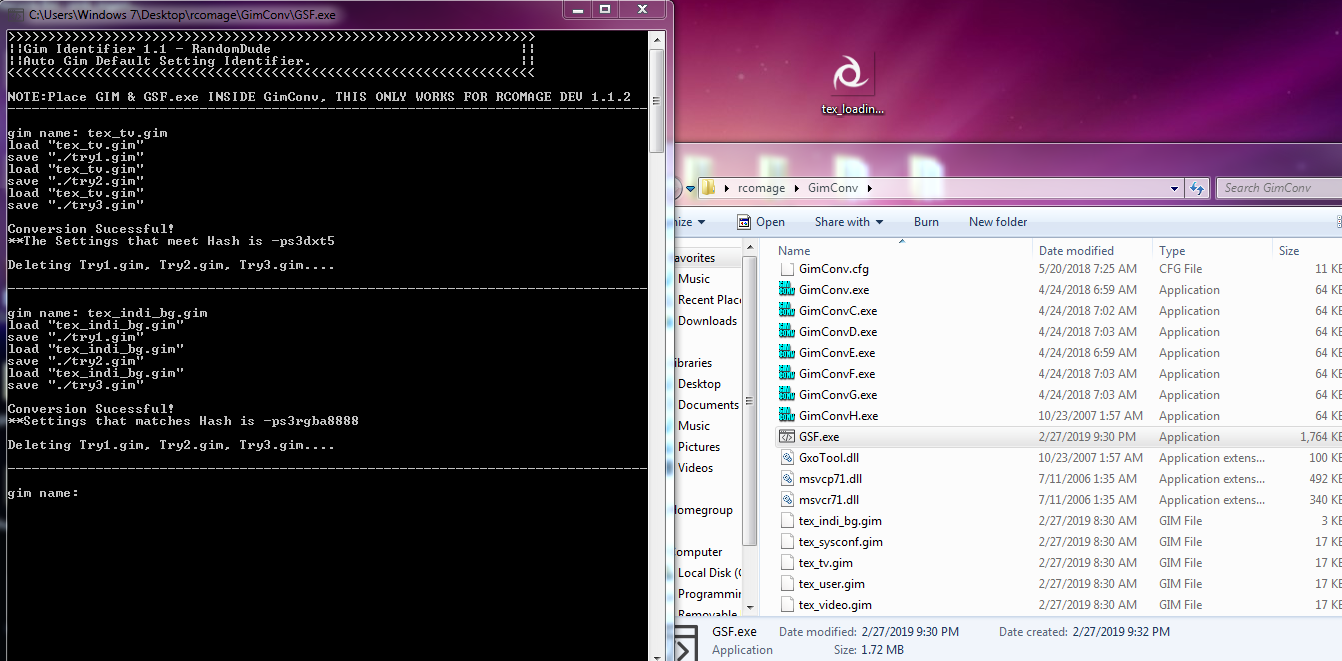Create a New folder from toolbar
This screenshot has width=1342, height=661.
(997, 222)
